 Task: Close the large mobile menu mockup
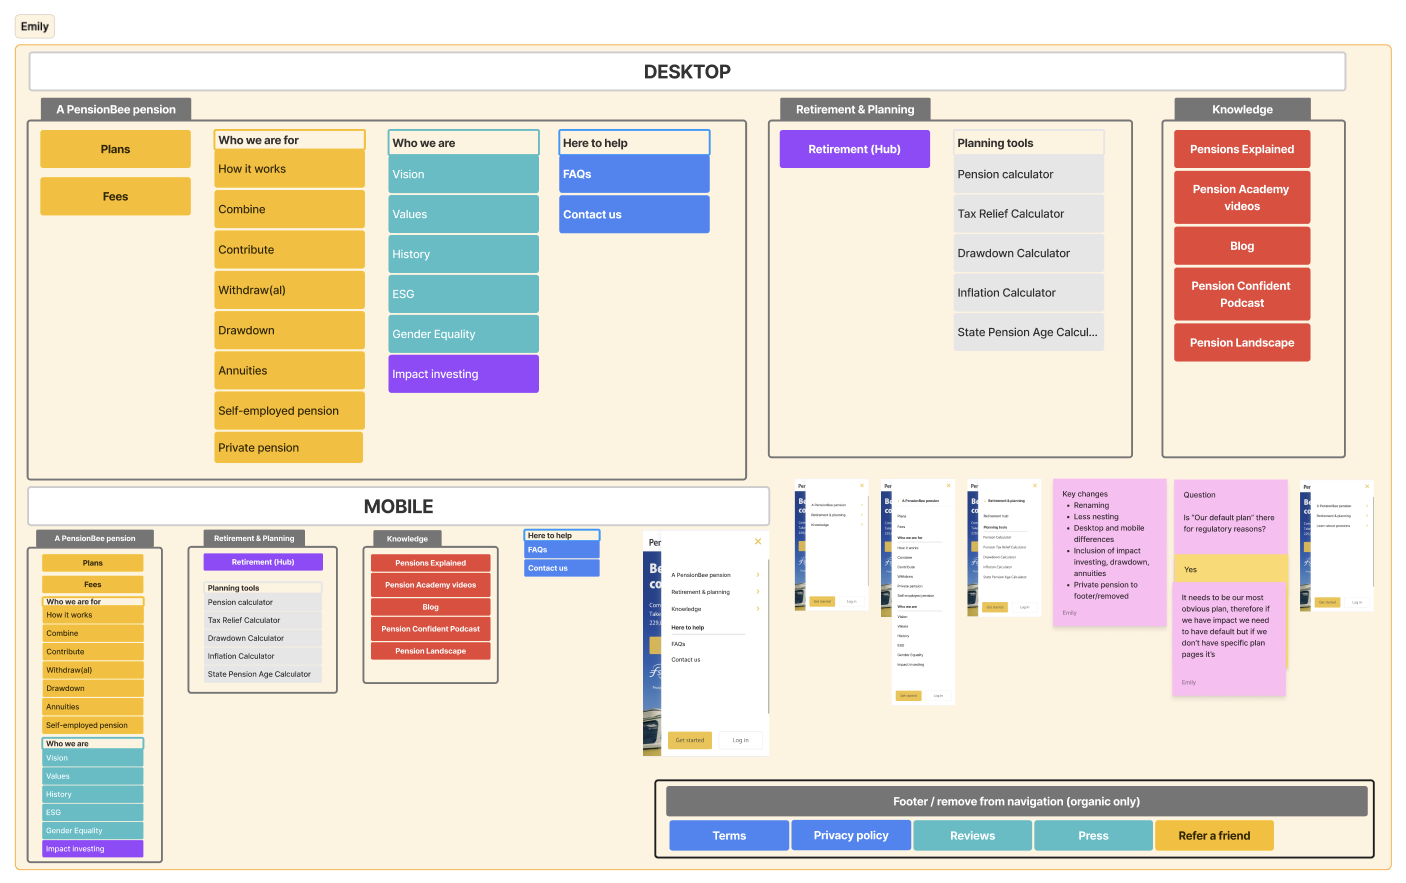pyautogui.click(x=758, y=542)
